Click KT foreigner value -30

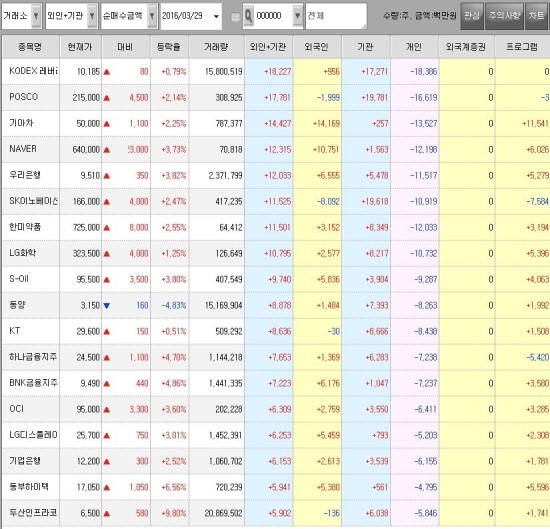pos(334,331)
